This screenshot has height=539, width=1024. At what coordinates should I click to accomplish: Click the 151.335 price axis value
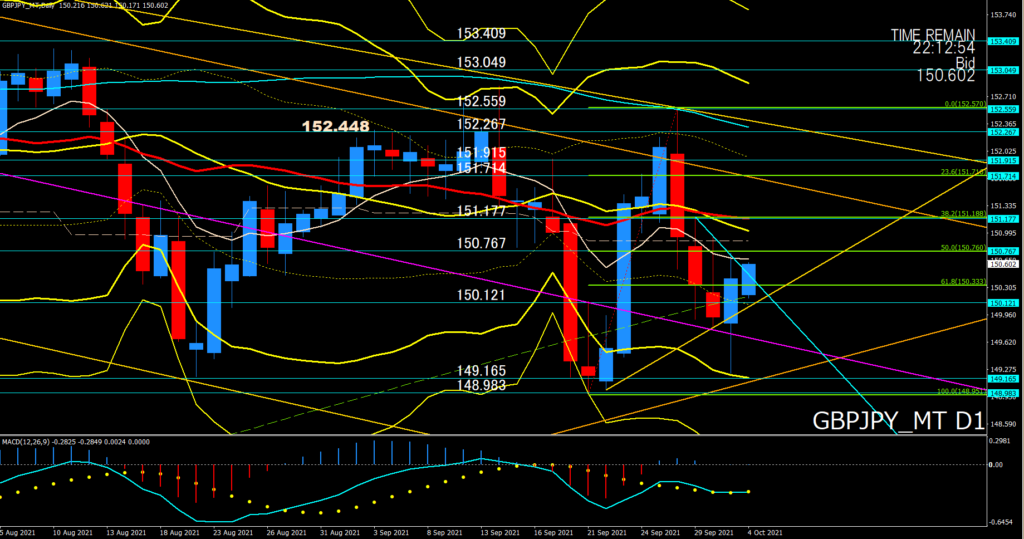coord(1001,206)
